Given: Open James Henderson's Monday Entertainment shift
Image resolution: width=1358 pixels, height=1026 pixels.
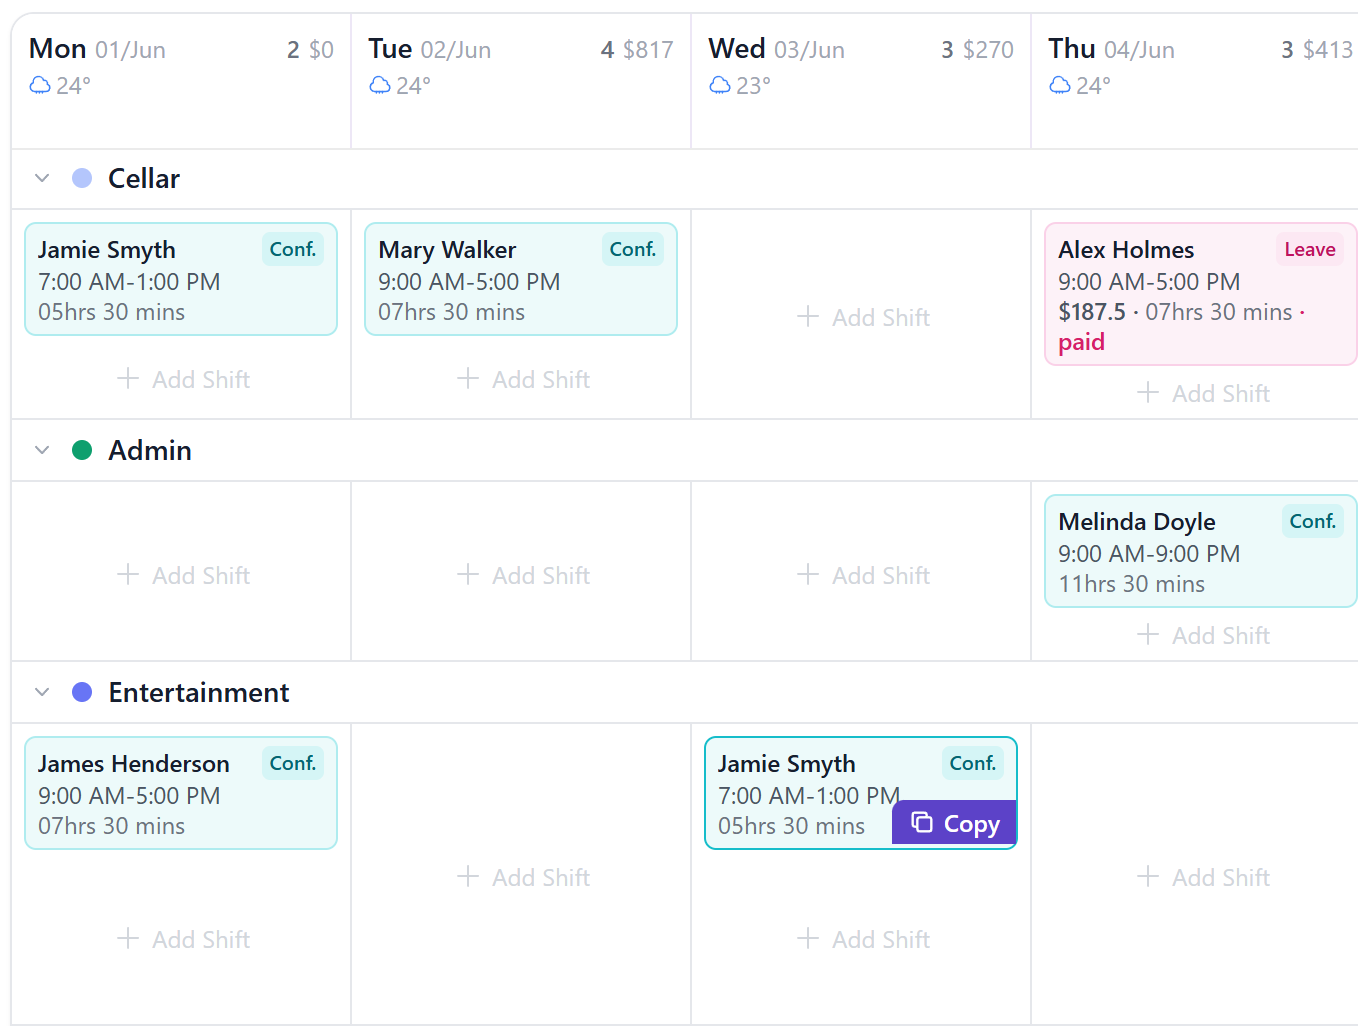Looking at the screenshot, I should point(181,793).
